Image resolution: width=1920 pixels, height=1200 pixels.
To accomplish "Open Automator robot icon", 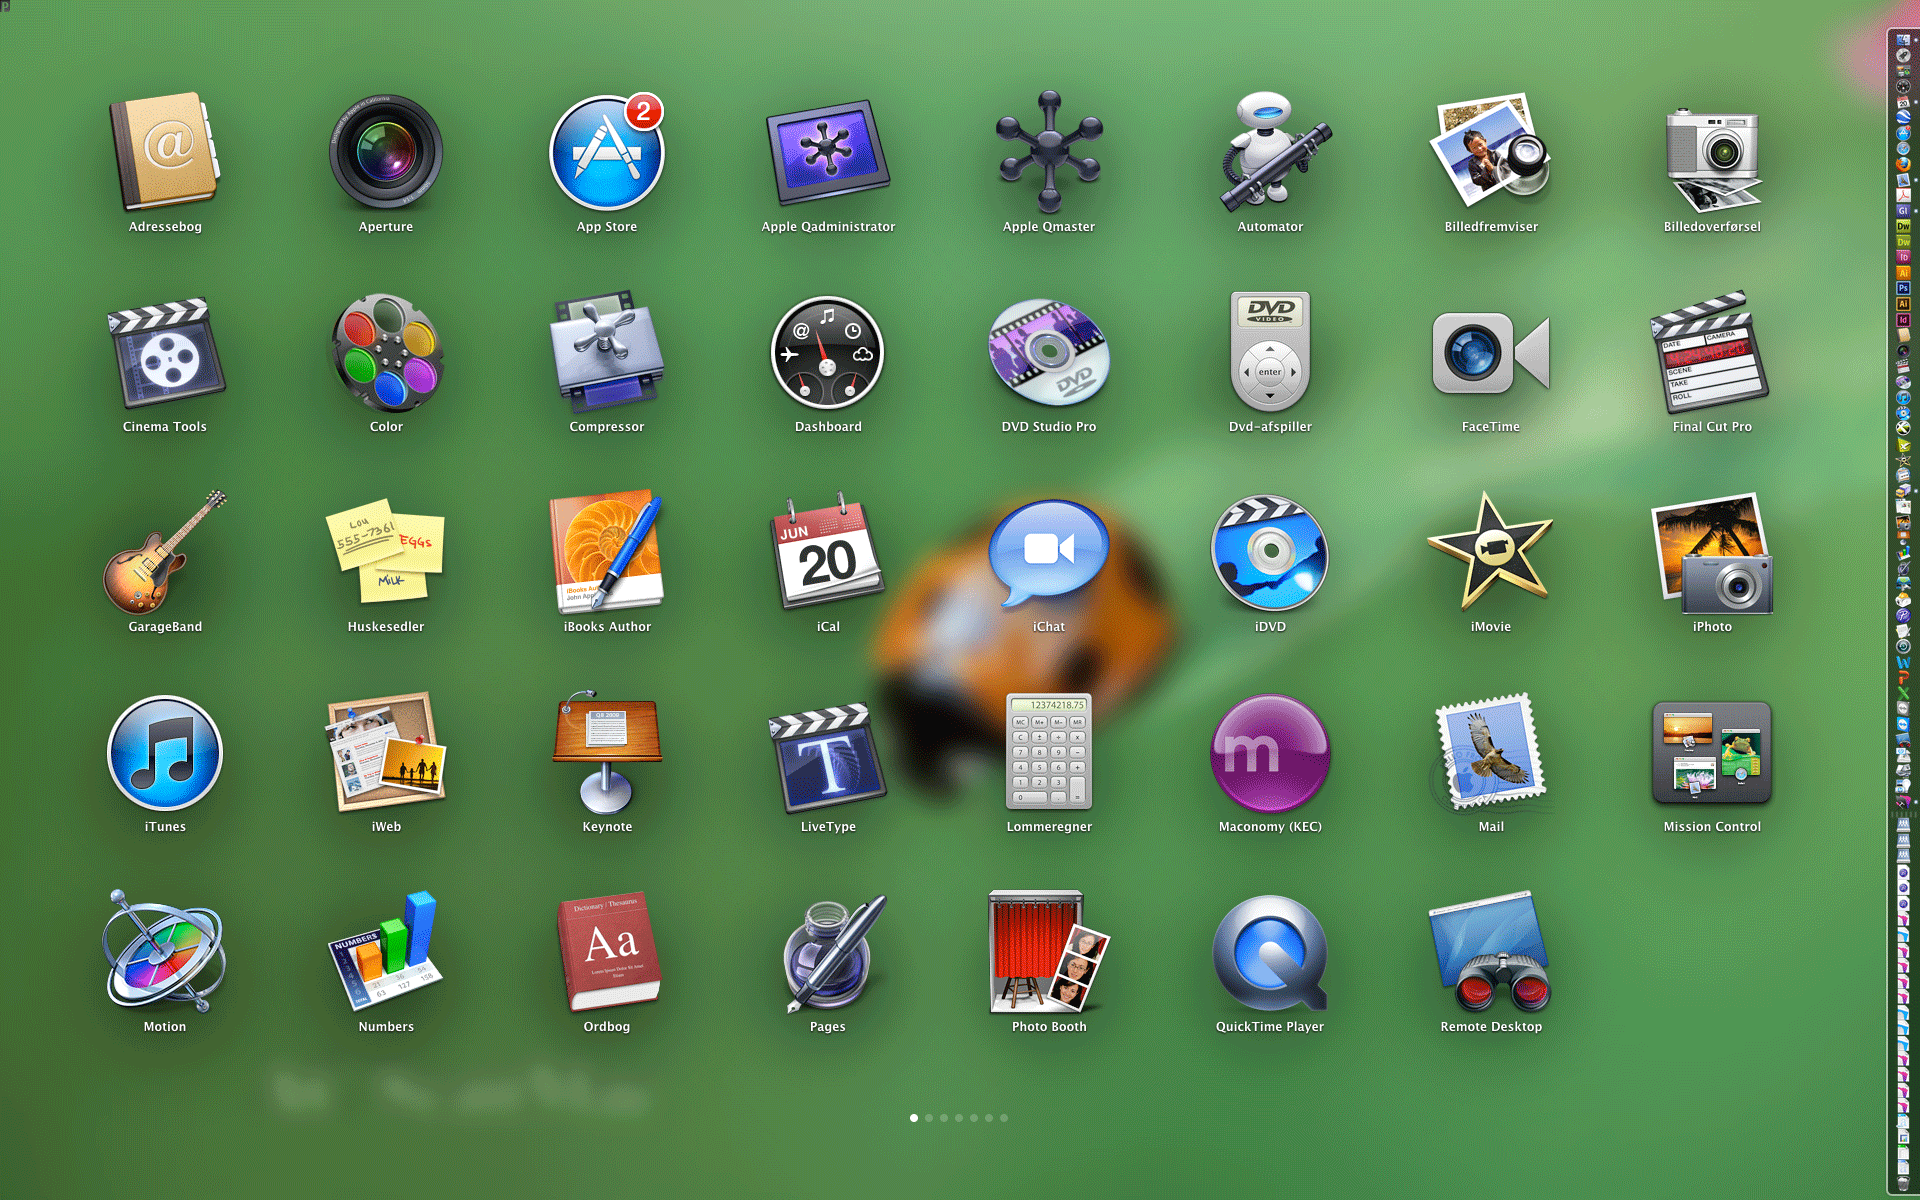I will coord(1270,153).
